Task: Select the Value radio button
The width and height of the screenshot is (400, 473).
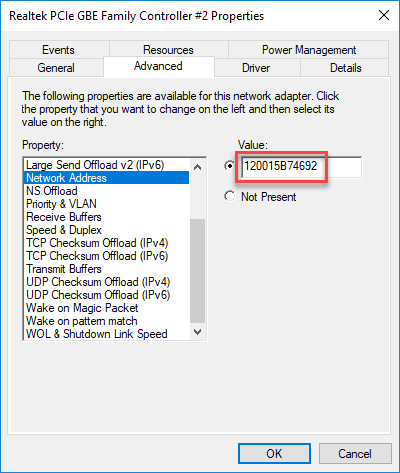Action: point(230,165)
